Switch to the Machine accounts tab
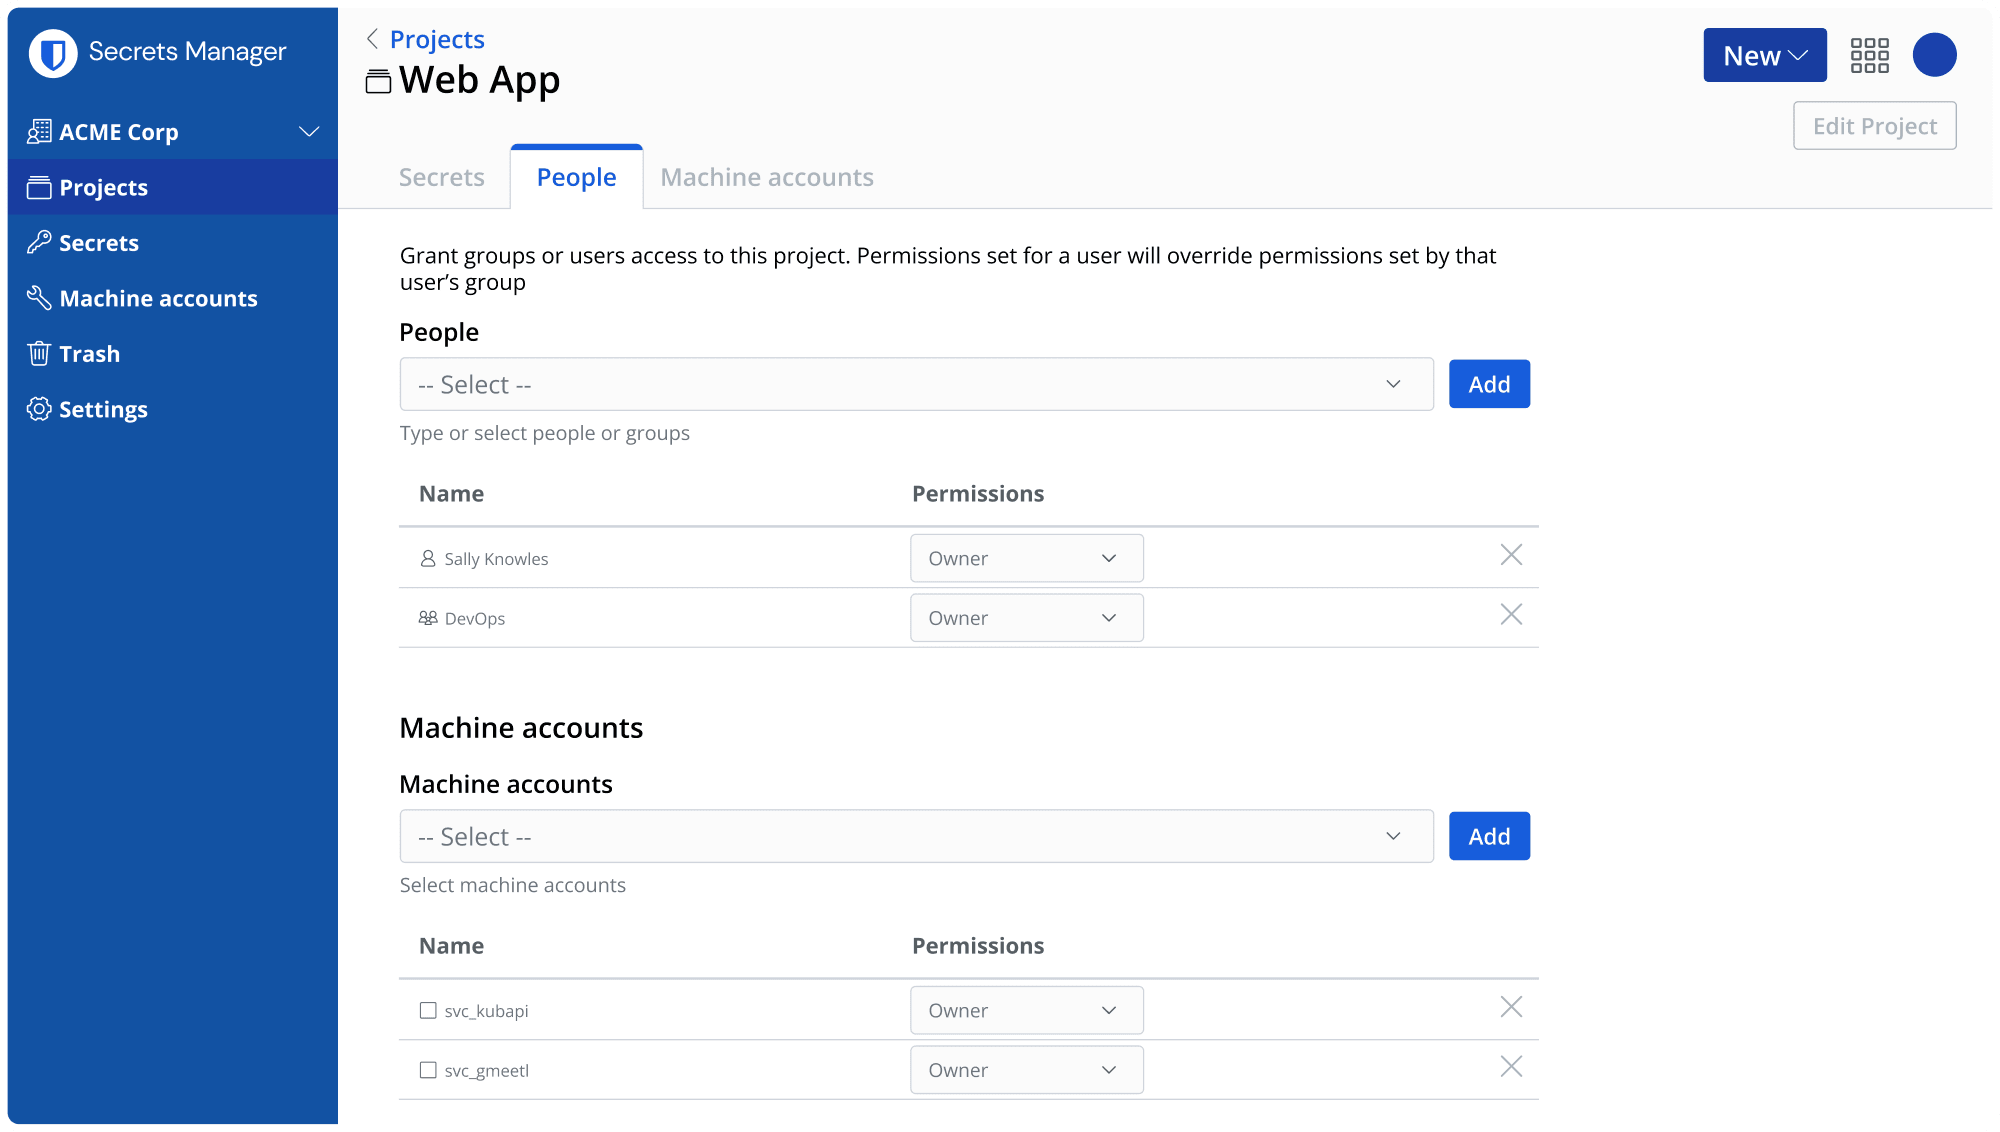The image size is (2000, 1132). pos(766,176)
